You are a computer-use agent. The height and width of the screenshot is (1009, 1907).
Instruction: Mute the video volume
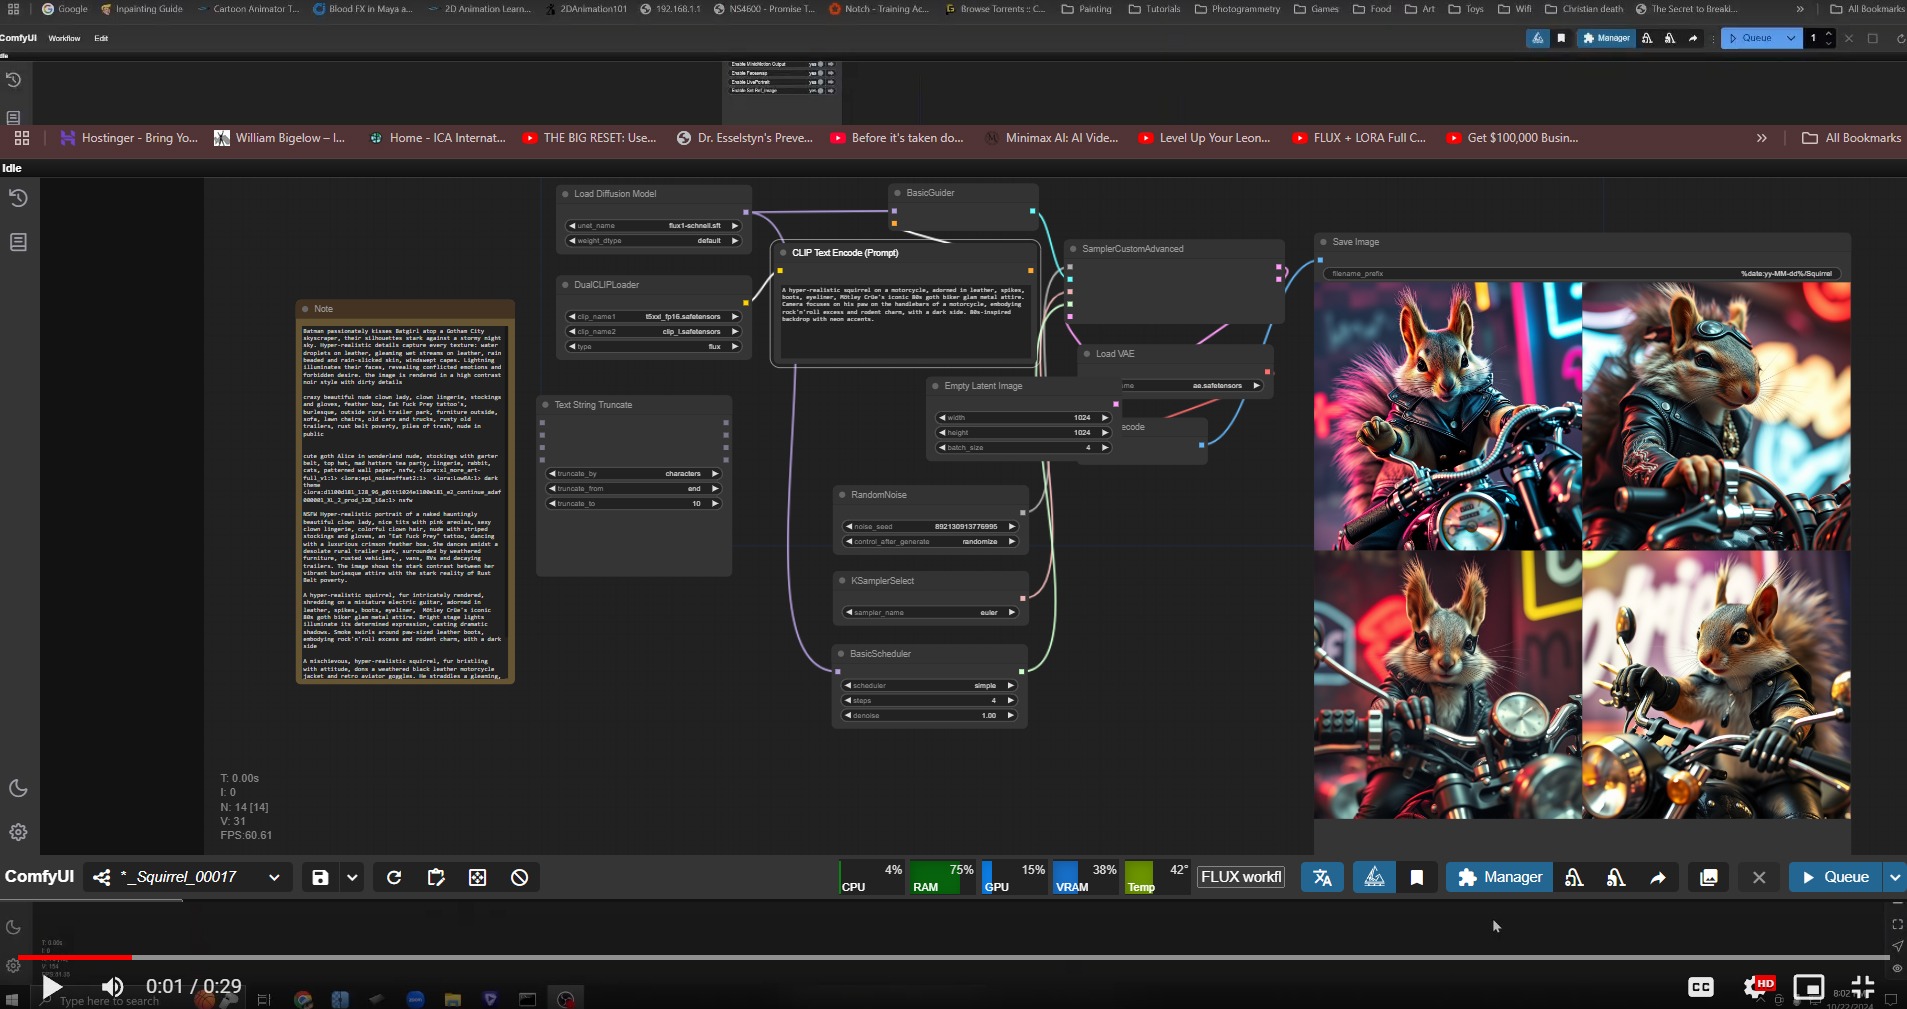(x=112, y=987)
